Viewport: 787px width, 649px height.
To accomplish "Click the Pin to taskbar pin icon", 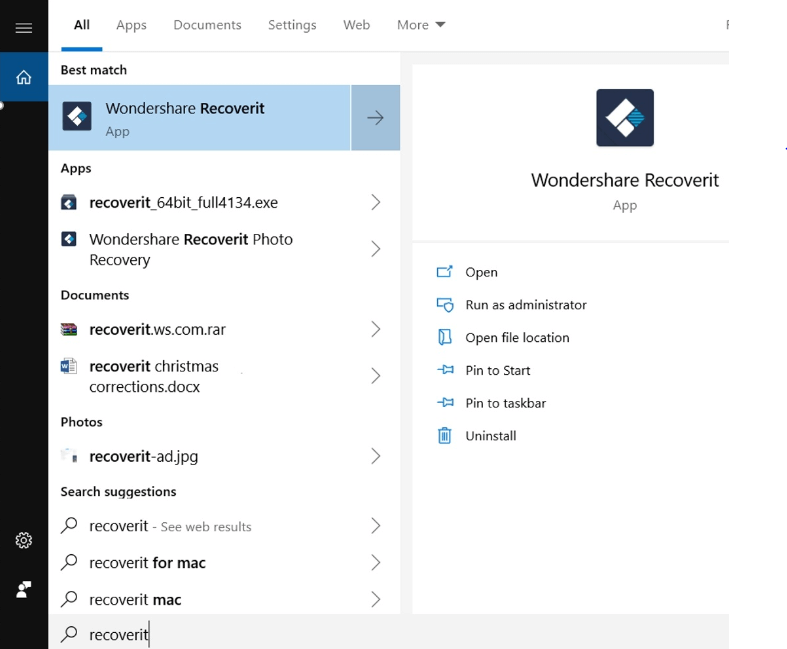I will click(445, 403).
